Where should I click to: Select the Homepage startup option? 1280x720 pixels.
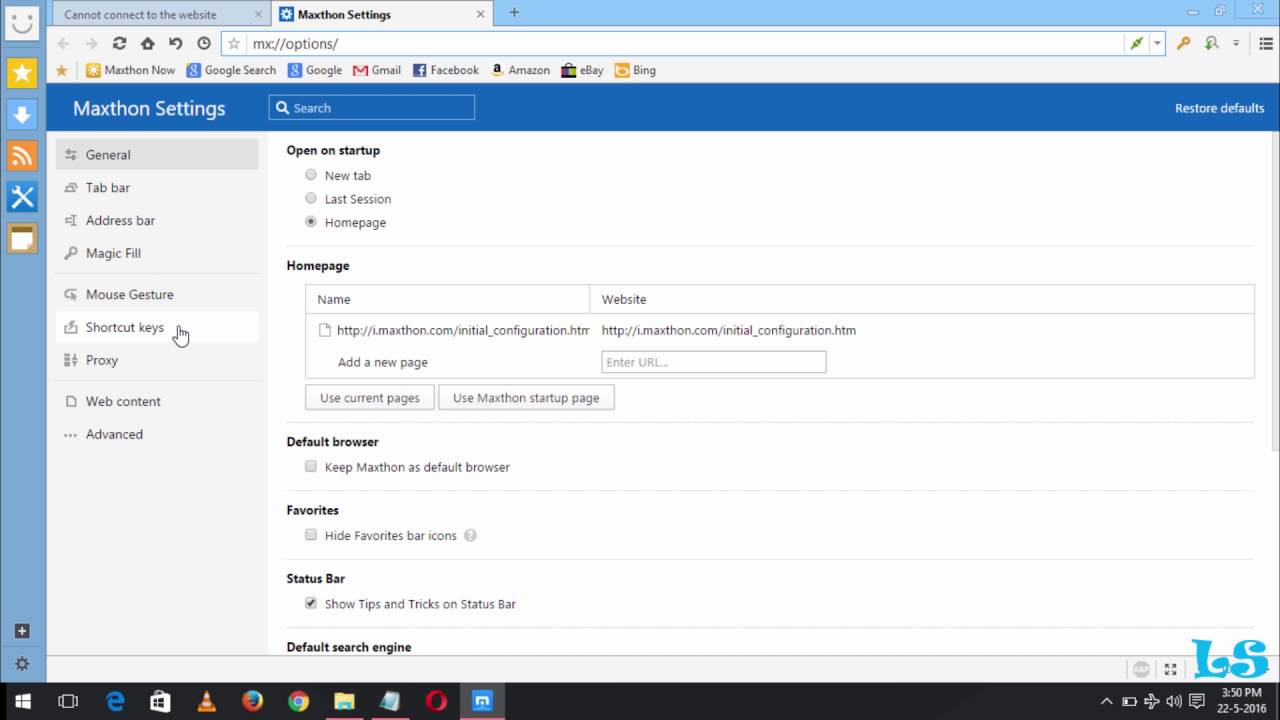coord(311,222)
